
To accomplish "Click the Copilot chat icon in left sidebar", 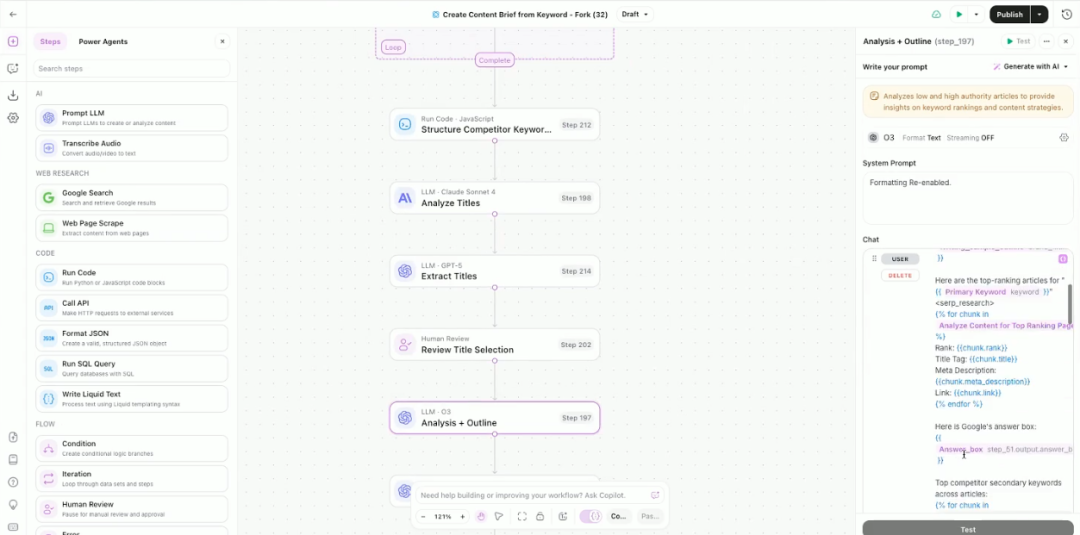I will (x=13, y=68).
